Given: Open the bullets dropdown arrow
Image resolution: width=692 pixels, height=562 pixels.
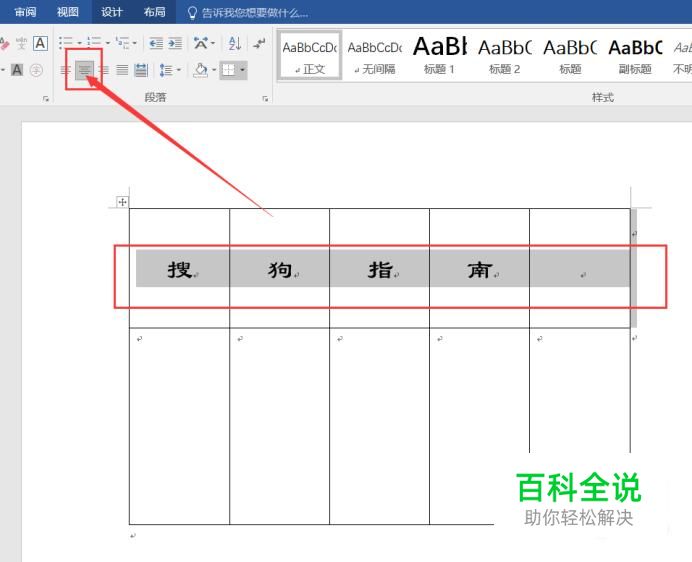Looking at the screenshot, I should tap(79, 43).
